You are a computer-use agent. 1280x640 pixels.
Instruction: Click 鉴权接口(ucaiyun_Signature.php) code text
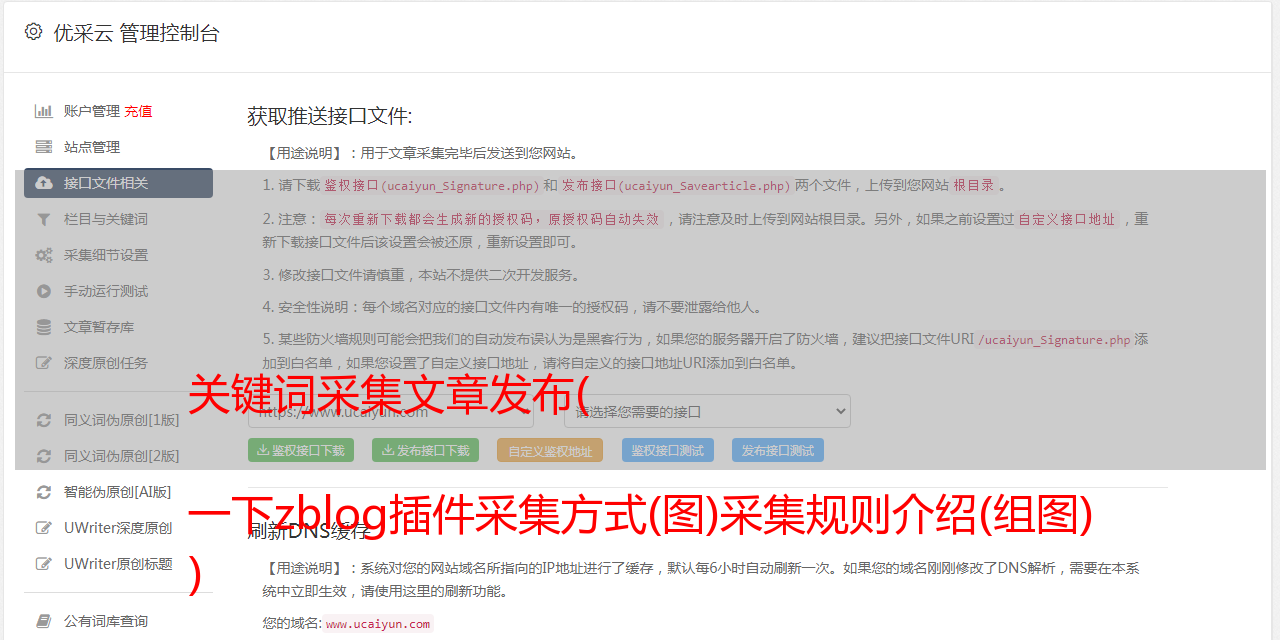pyautogui.click(x=432, y=185)
